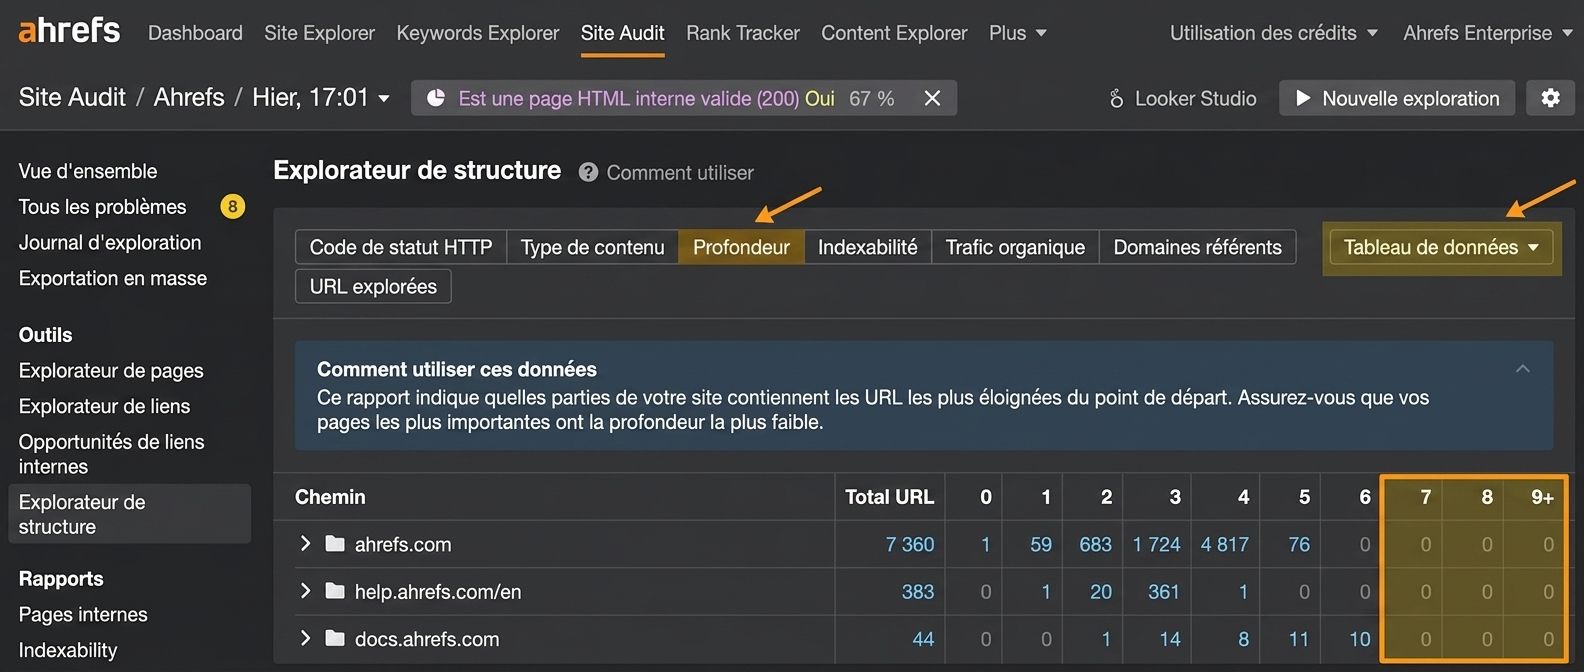Image resolution: width=1584 pixels, height=672 pixels.
Task: Go to Keywords Explorer
Action: [478, 33]
